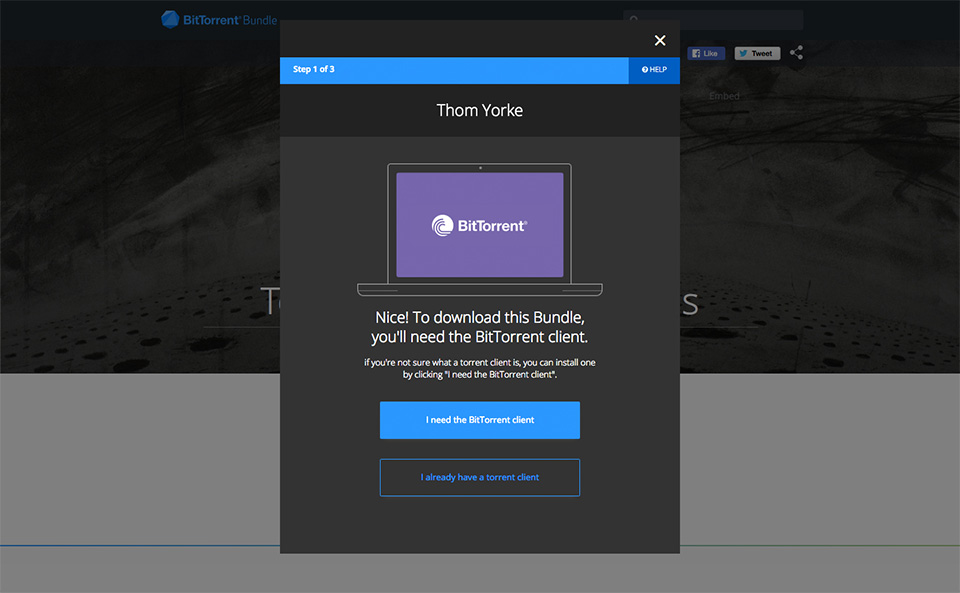Open the share icon next to Tweet

pos(796,53)
